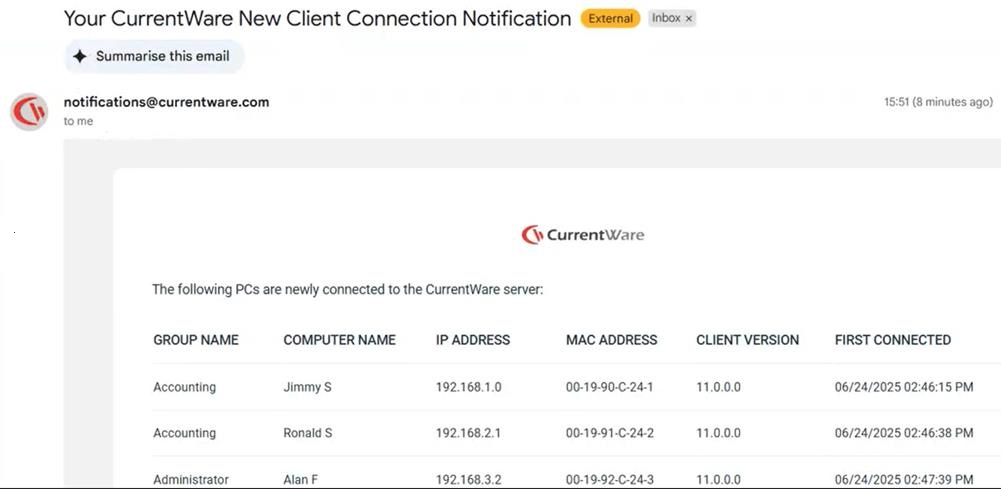Viewport: 1001px width, 489px height.
Task: Expand the "to me" recipient details
Action: (78, 121)
